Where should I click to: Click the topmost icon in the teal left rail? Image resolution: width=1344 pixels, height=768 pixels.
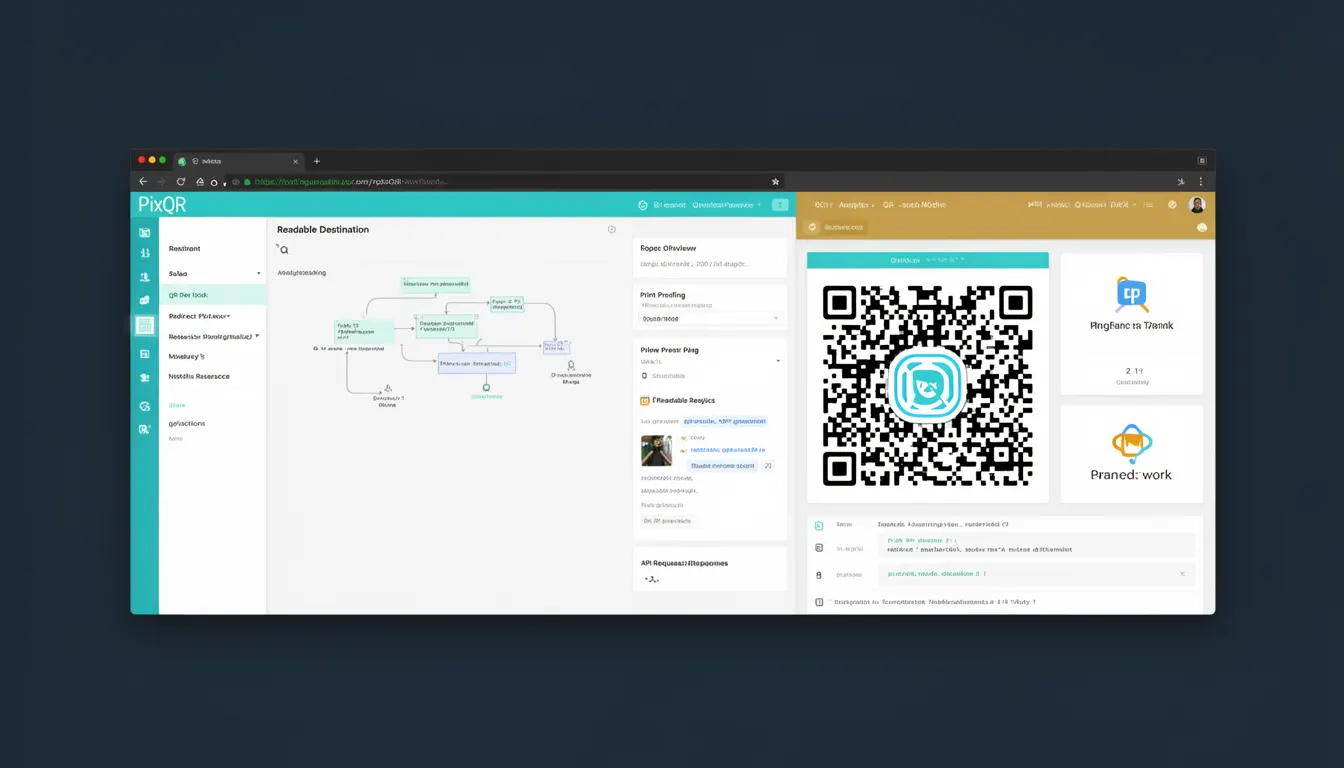145,232
